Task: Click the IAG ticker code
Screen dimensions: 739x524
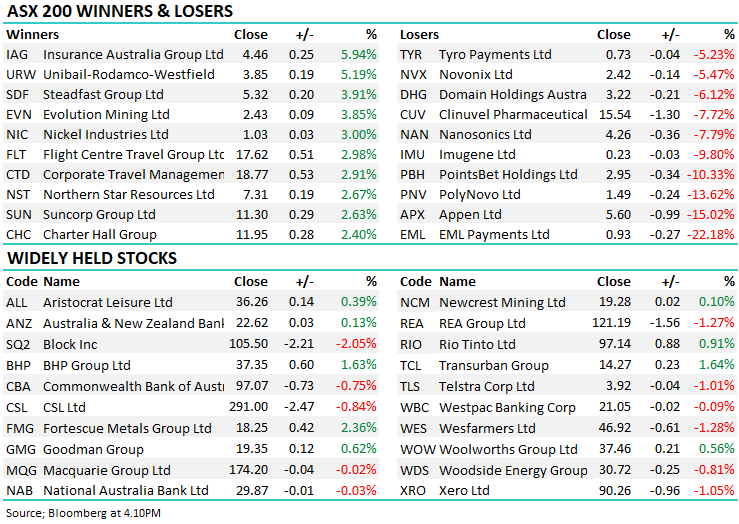Action: tap(16, 54)
